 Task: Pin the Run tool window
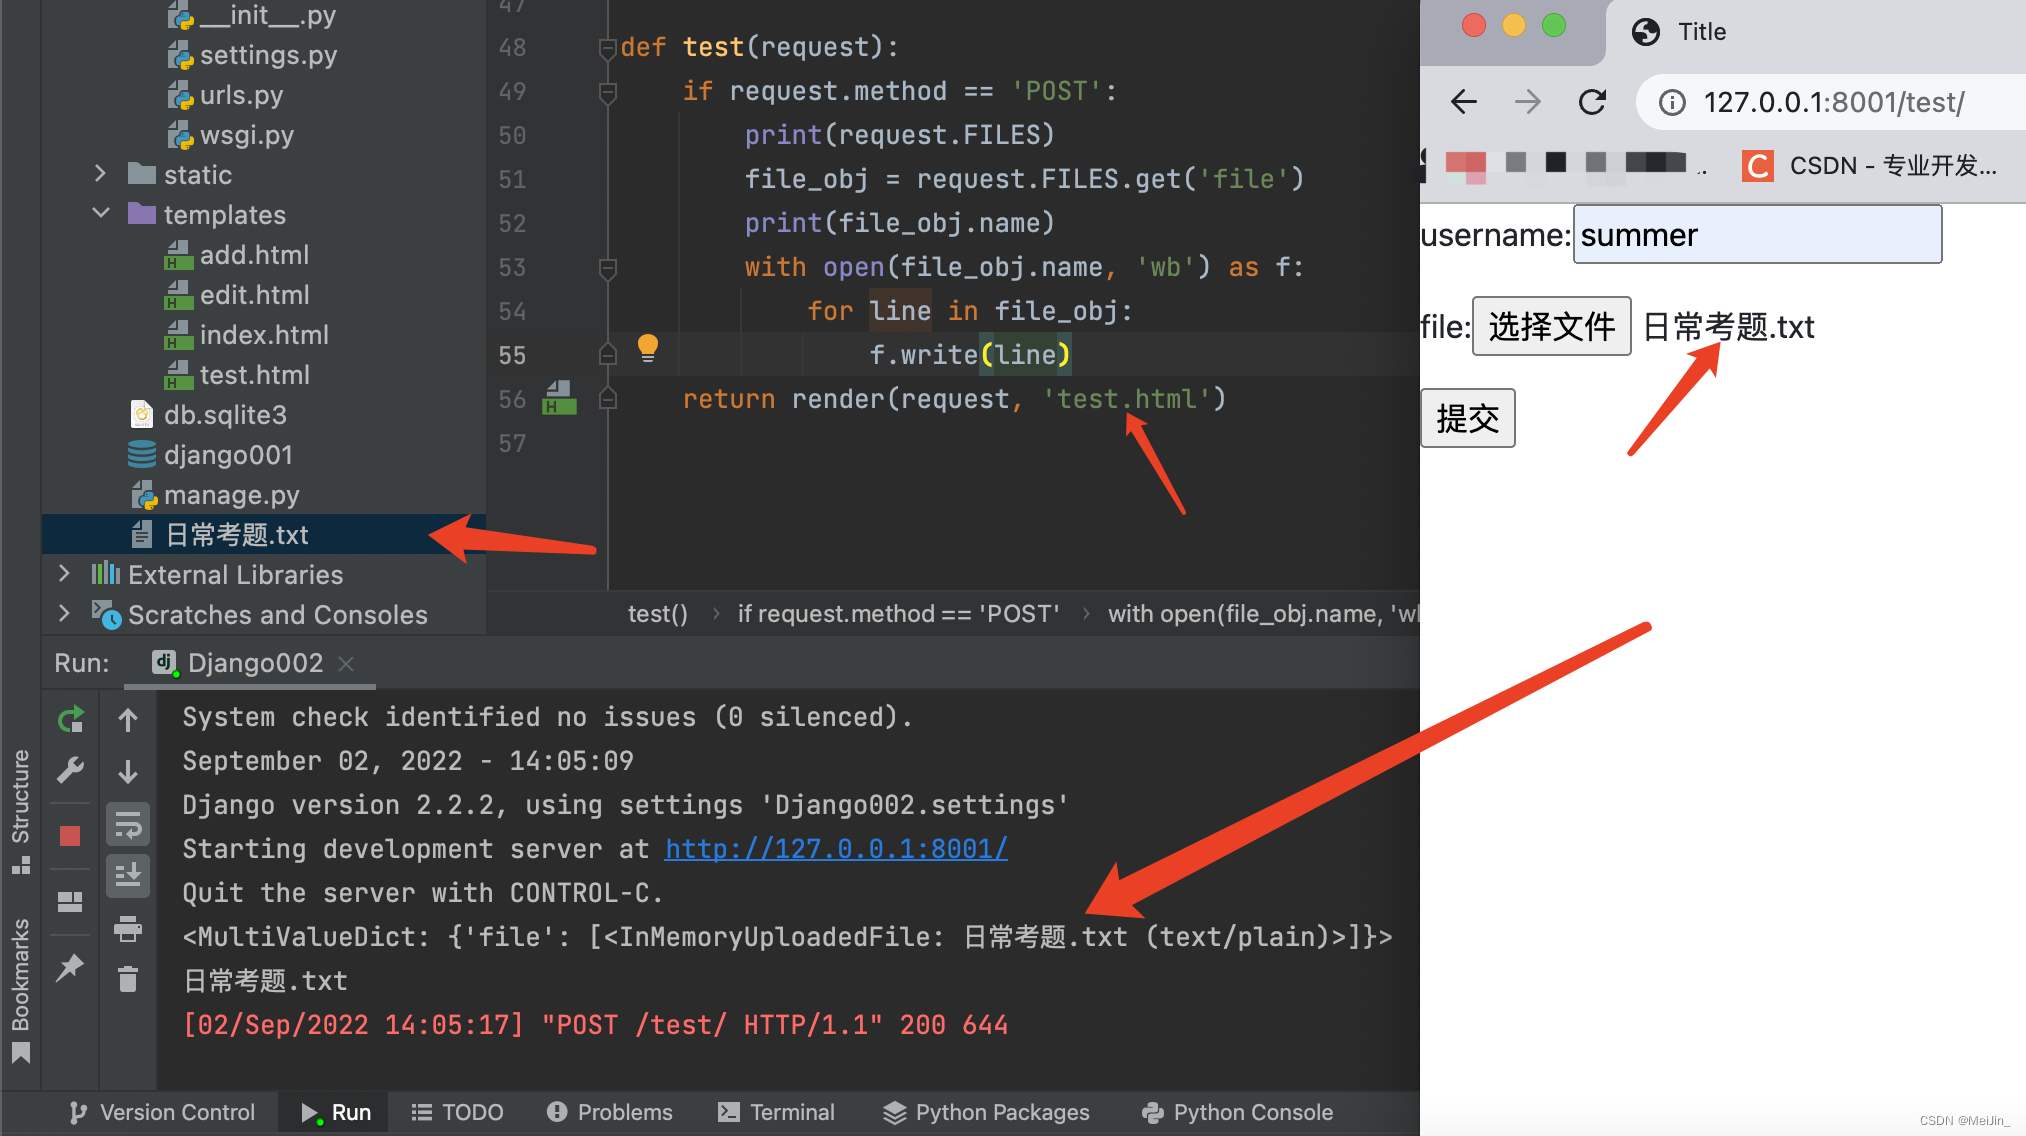pyautogui.click(x=70, y=967)
